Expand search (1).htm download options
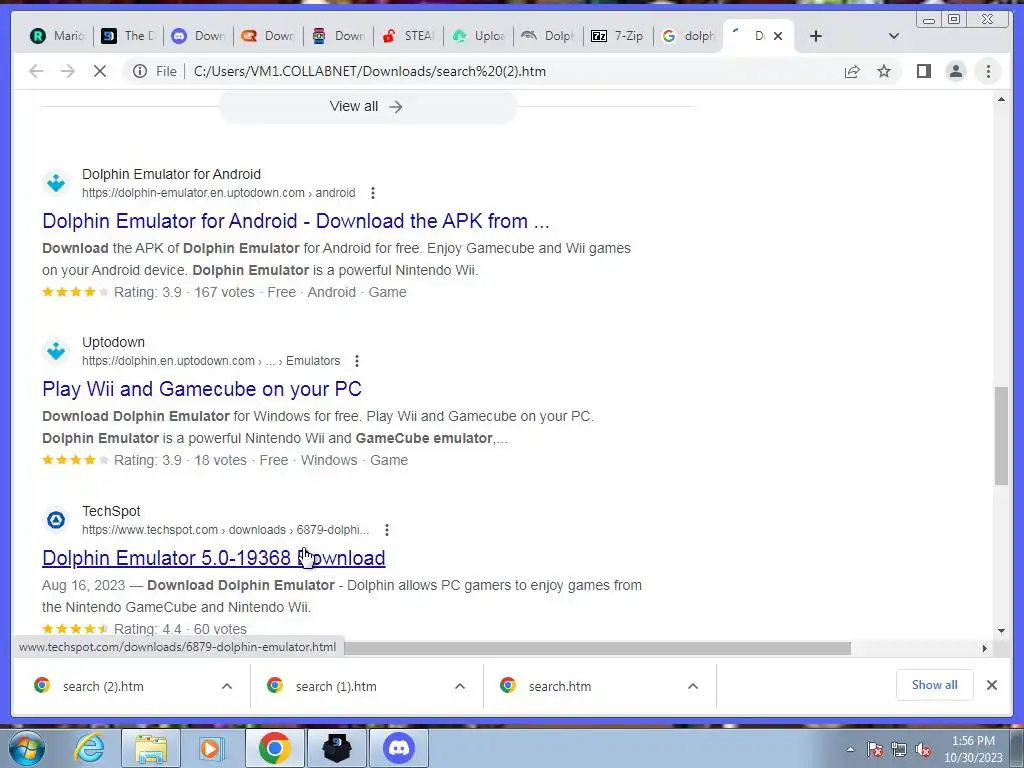Screen dimensions: 1024x768 tap(460, 686)
